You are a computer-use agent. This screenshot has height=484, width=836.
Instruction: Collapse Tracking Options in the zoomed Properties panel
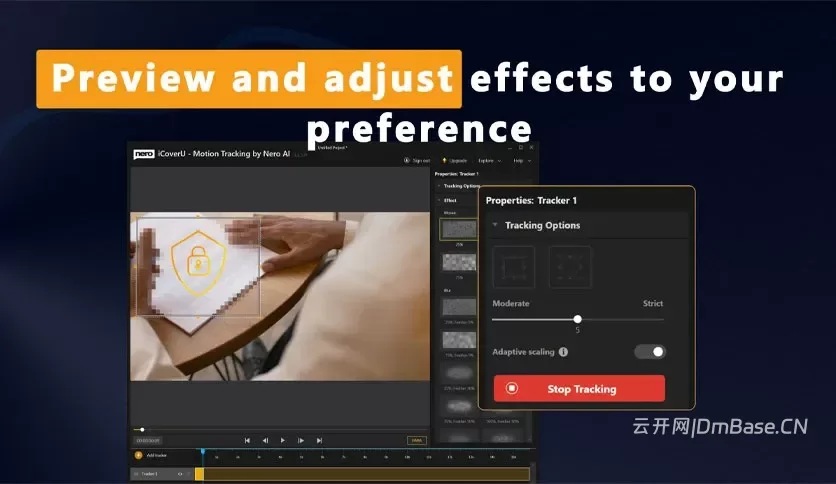[495, 225]
